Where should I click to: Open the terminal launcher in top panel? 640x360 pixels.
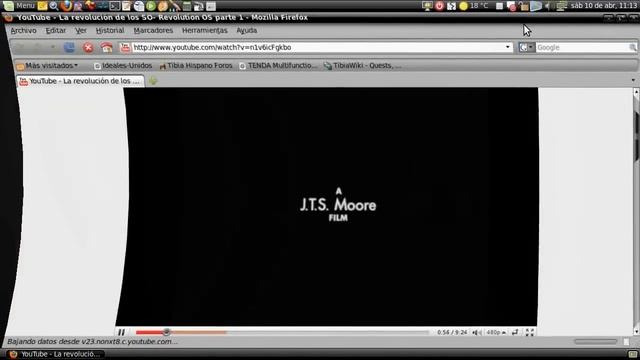[115, 6]
